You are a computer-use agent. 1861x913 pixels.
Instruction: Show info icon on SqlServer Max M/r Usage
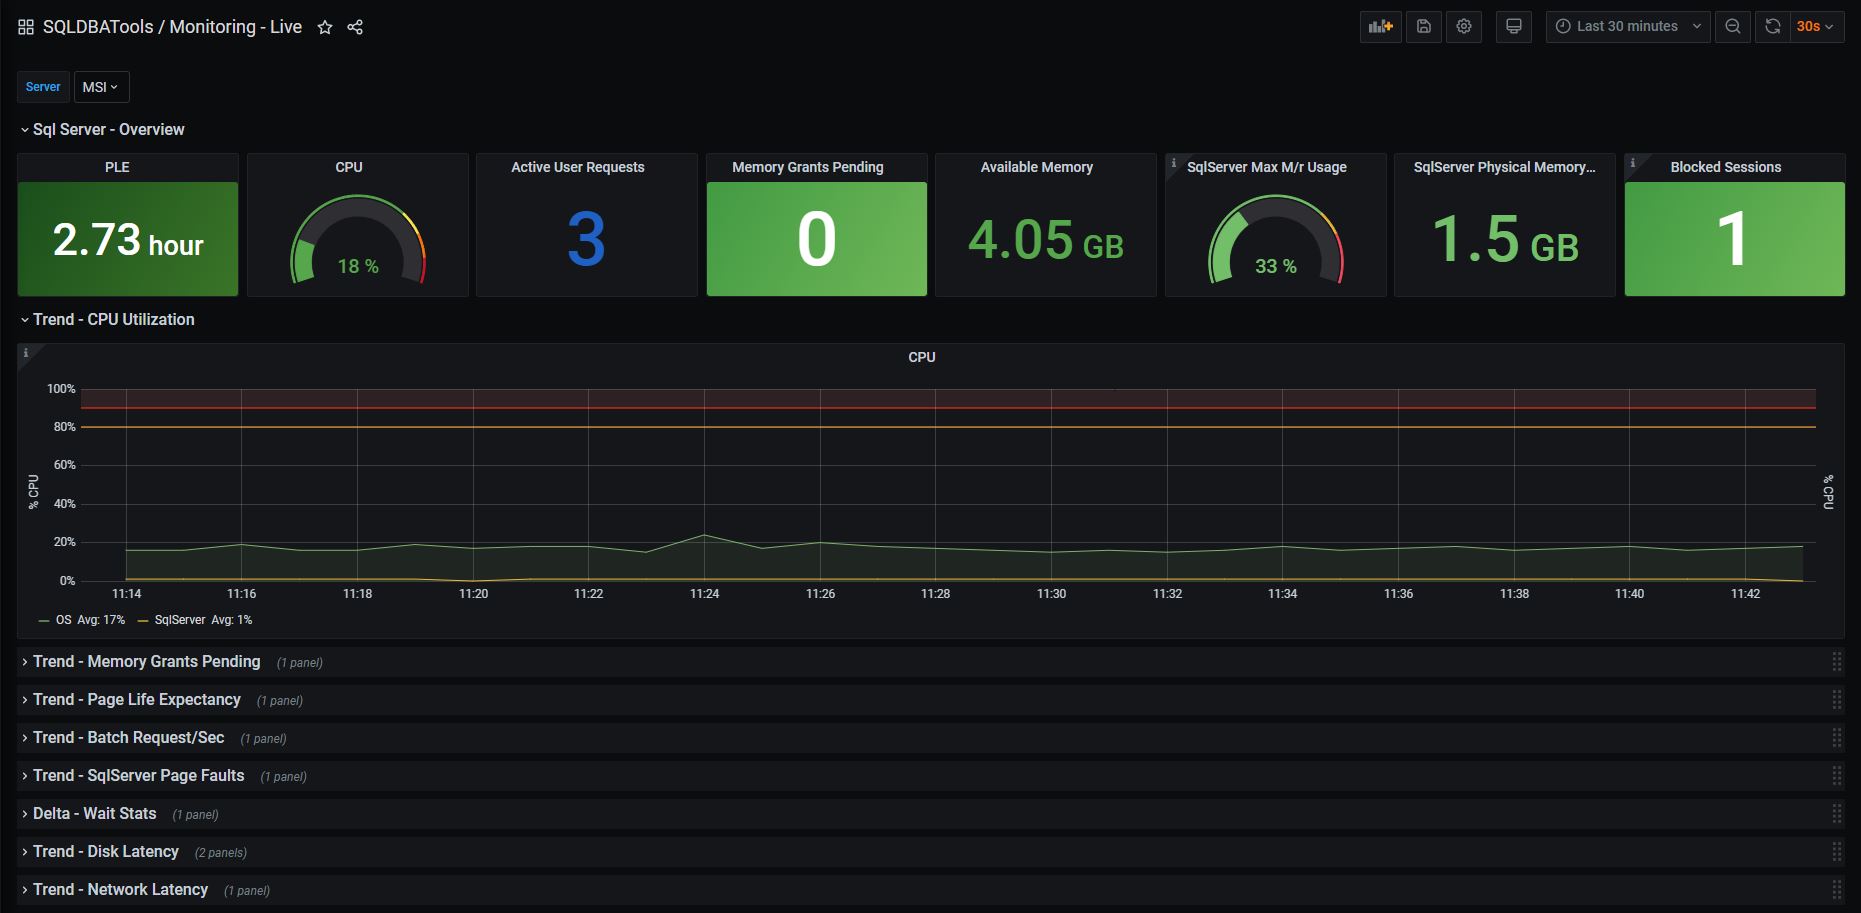[x=1174, y=163]
